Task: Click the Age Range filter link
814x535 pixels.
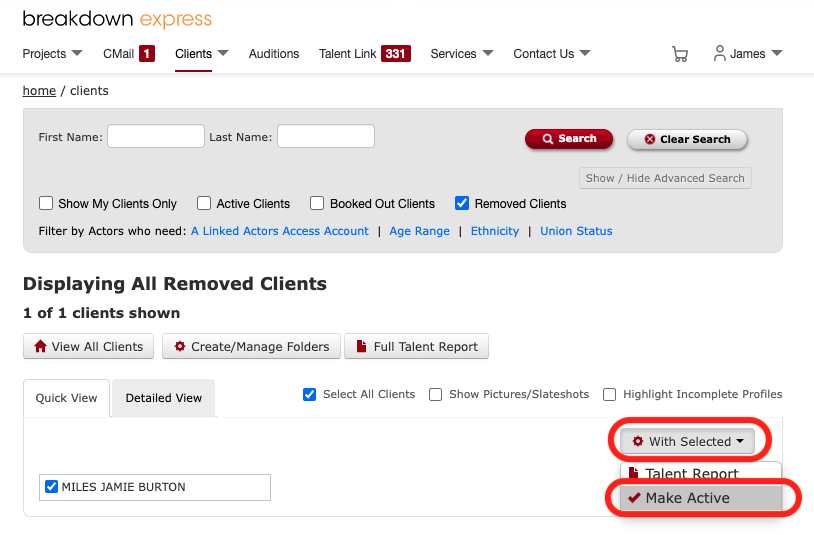Action: tap(419, 231)
